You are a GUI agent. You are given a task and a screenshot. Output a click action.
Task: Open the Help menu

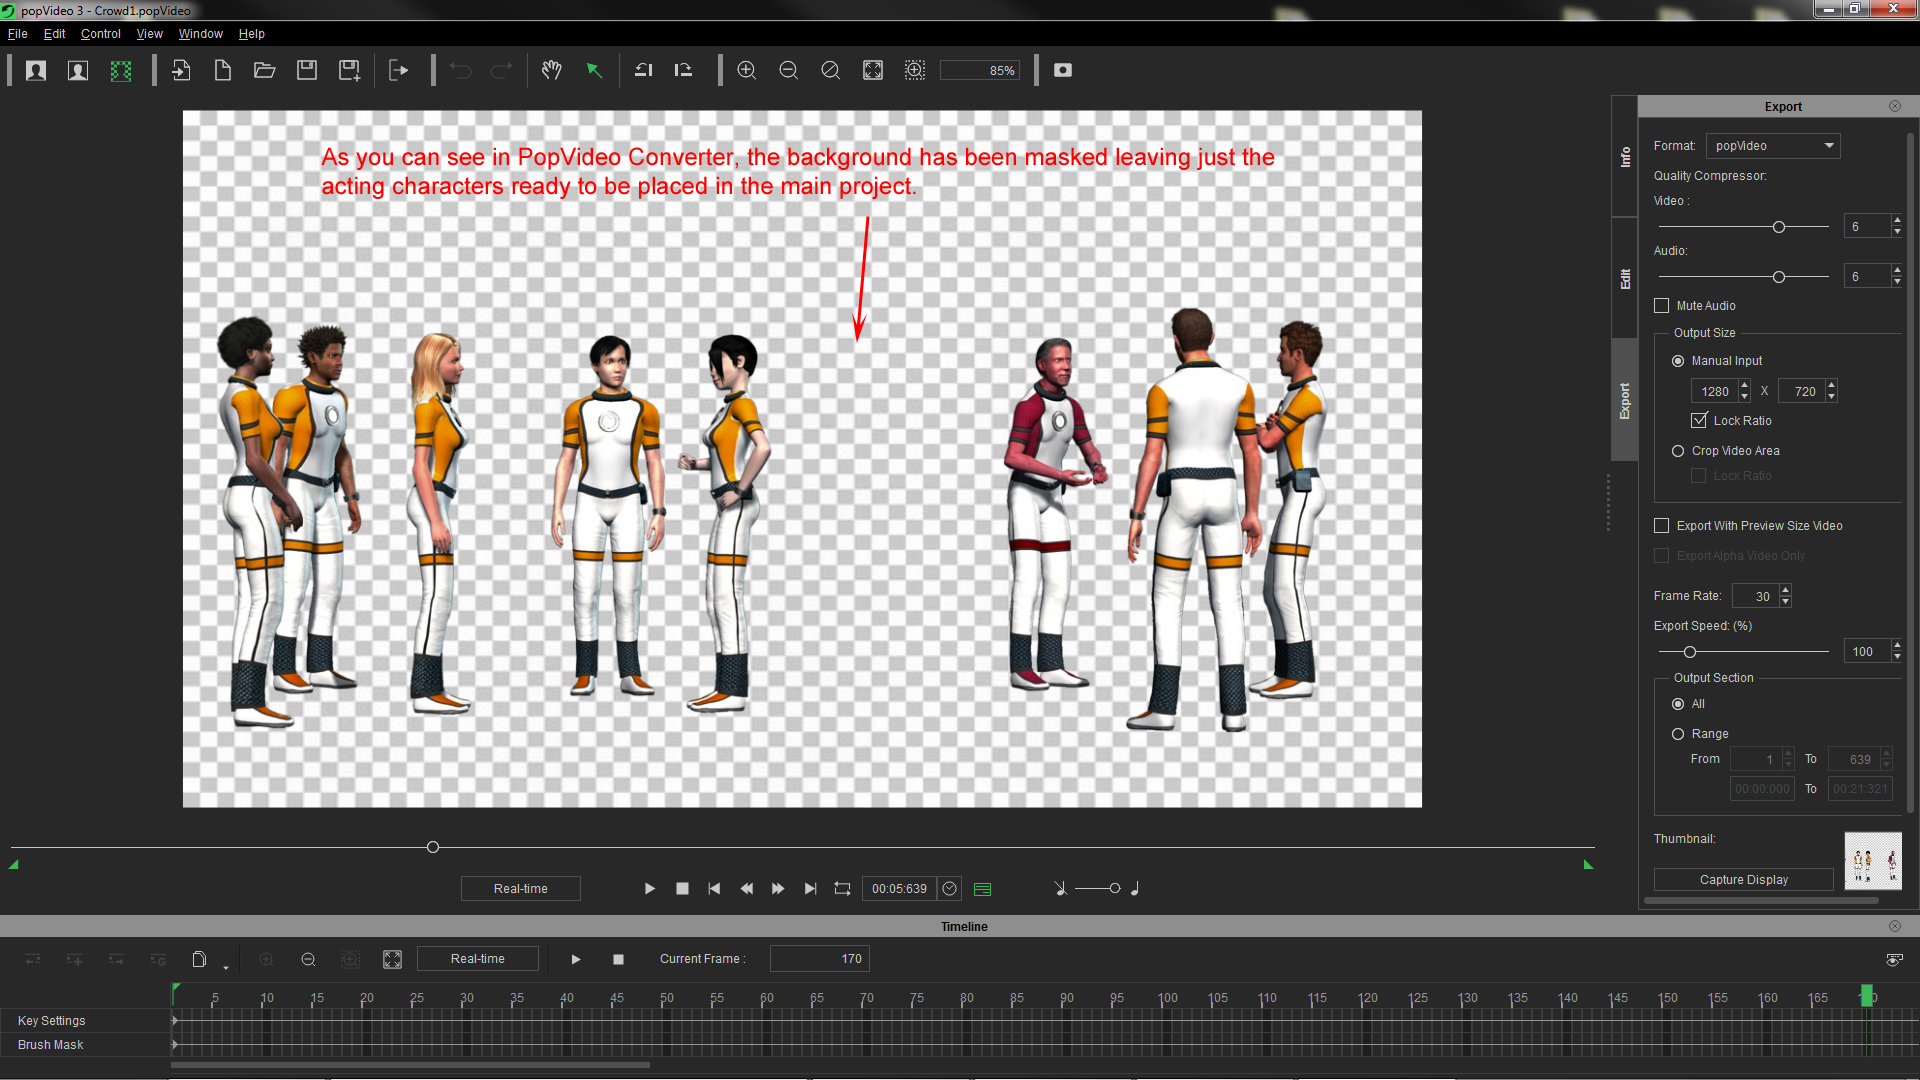251,34
